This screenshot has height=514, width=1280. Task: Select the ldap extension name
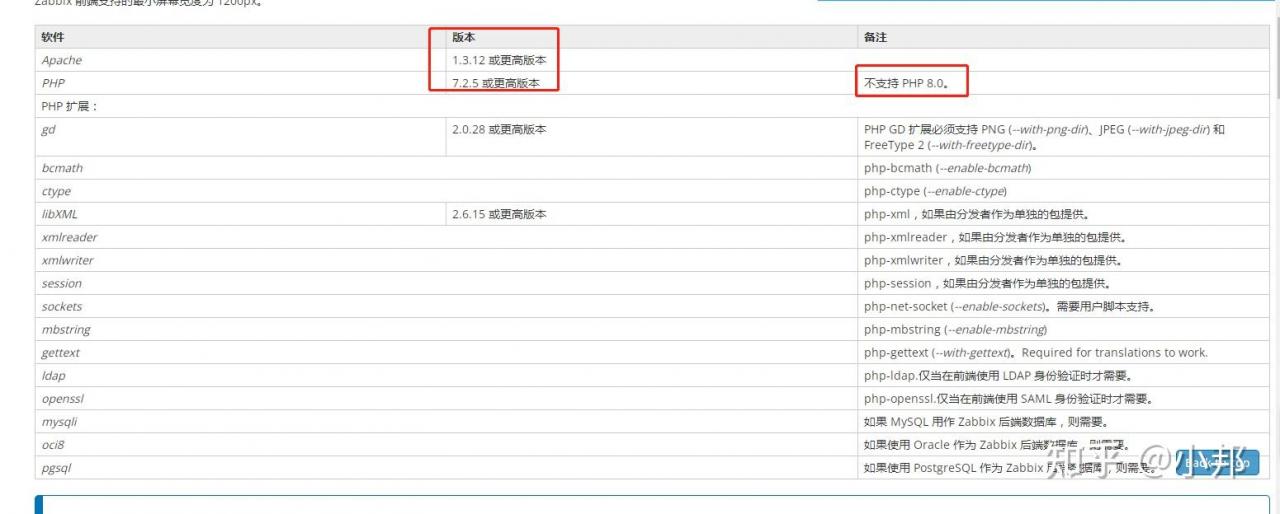54,375
